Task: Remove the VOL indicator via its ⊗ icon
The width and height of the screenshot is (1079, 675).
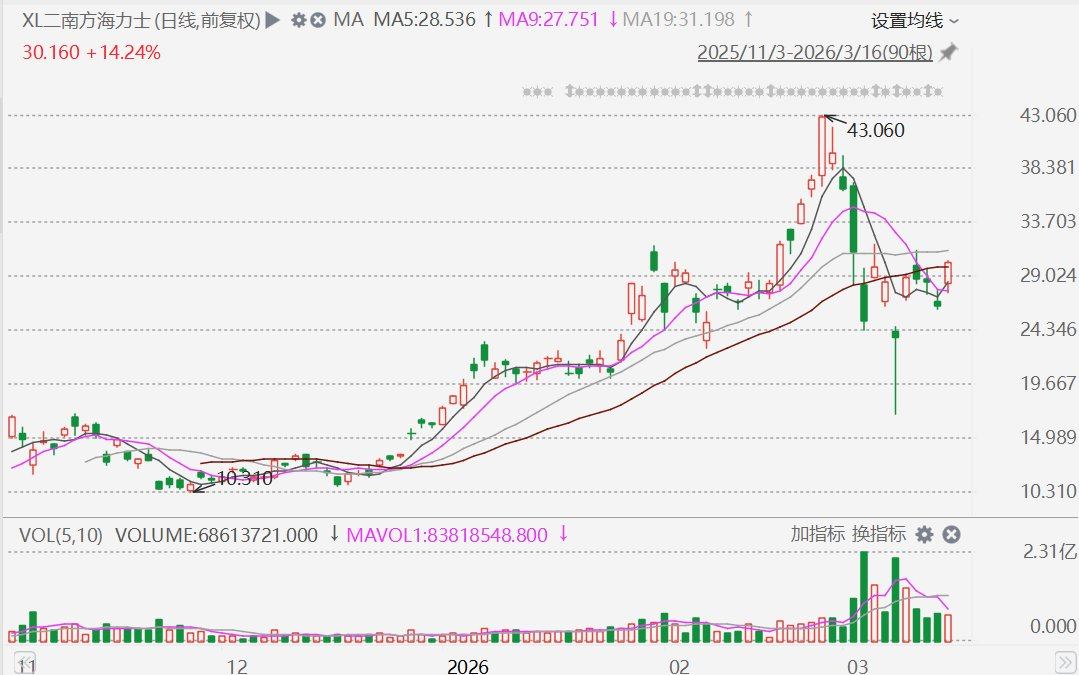Action: (x=951, y=535)
